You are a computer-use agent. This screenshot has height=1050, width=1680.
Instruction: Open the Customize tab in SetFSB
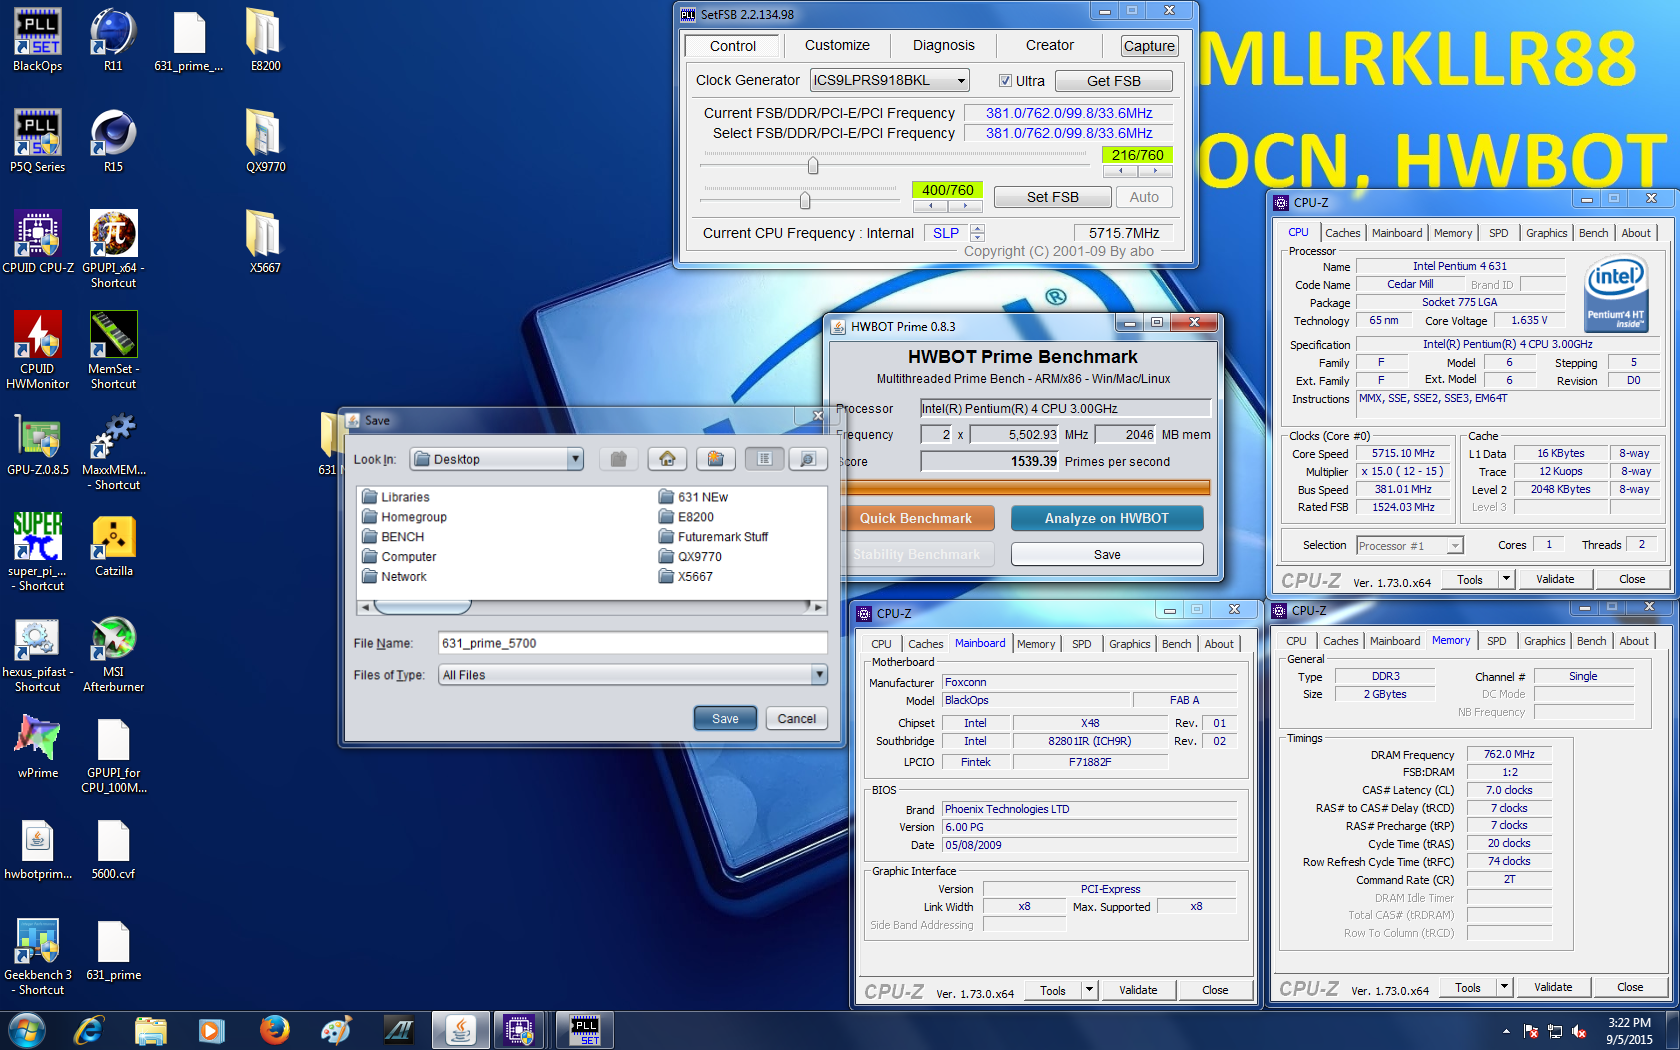coord(837,45)
